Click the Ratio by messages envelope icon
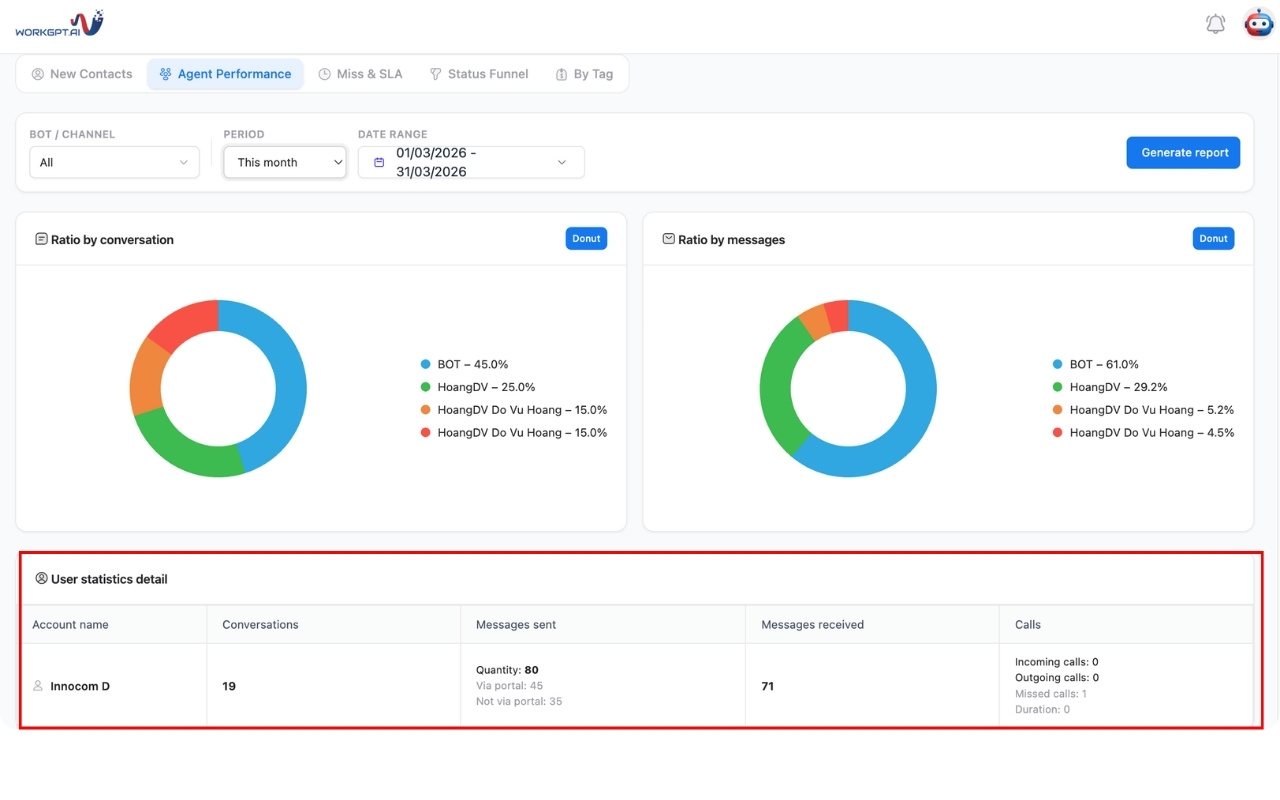 pos(668,239)
